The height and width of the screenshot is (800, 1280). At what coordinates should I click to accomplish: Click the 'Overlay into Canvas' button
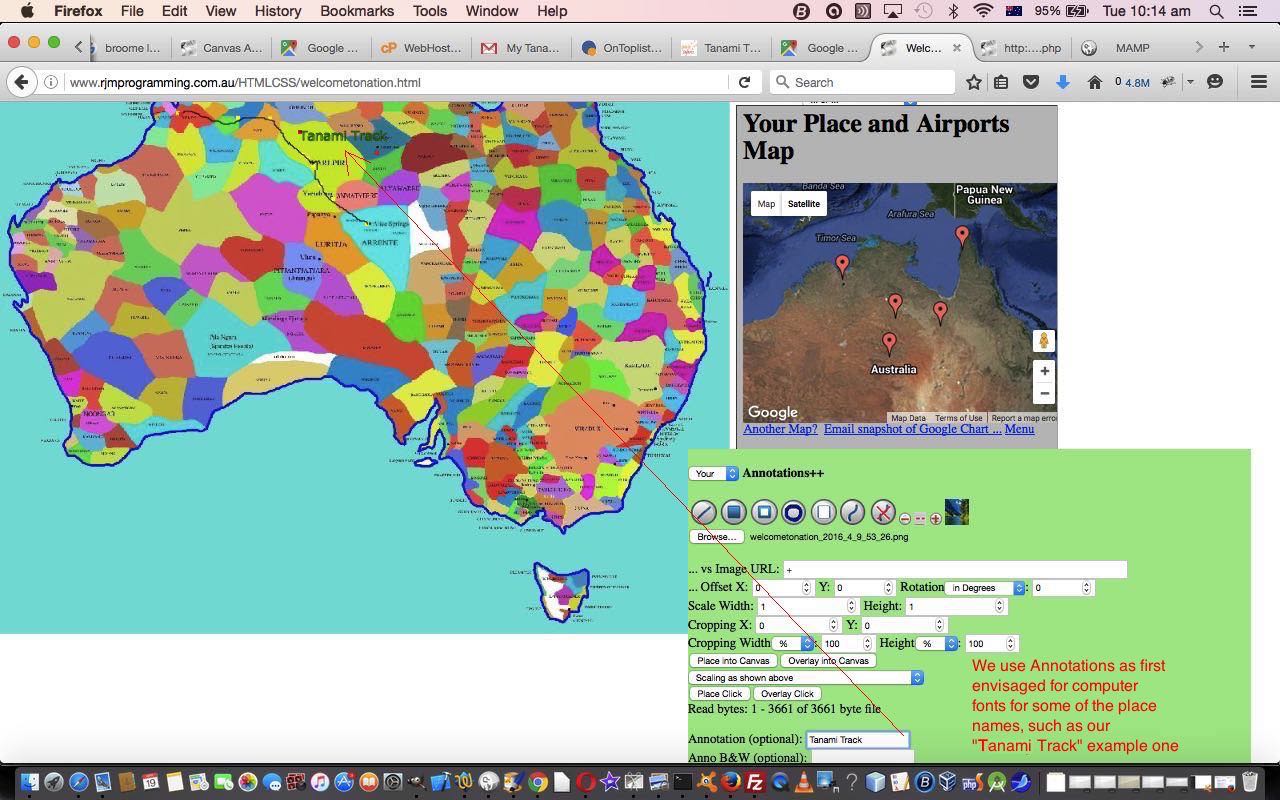coord(828,661)
